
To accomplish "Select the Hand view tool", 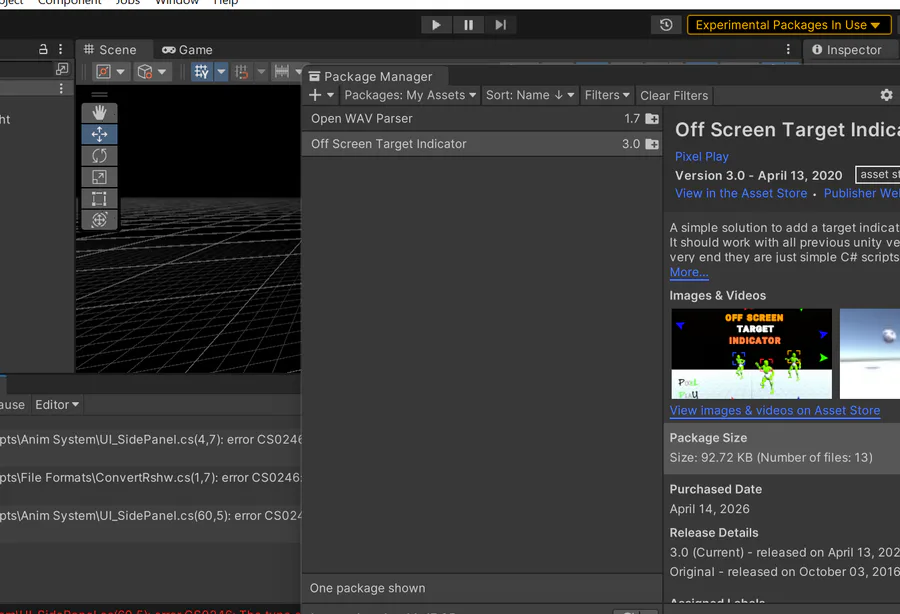I will pos(99,112).
